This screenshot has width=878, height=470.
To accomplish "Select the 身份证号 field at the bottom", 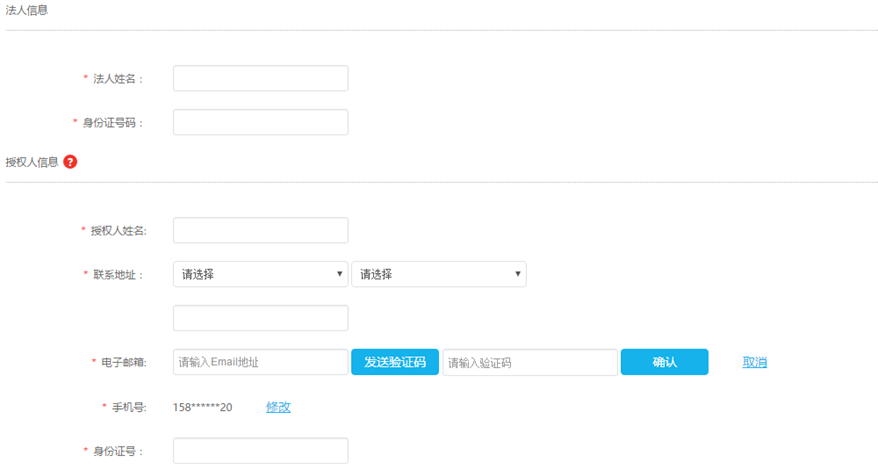I will [x=260, y=451].
